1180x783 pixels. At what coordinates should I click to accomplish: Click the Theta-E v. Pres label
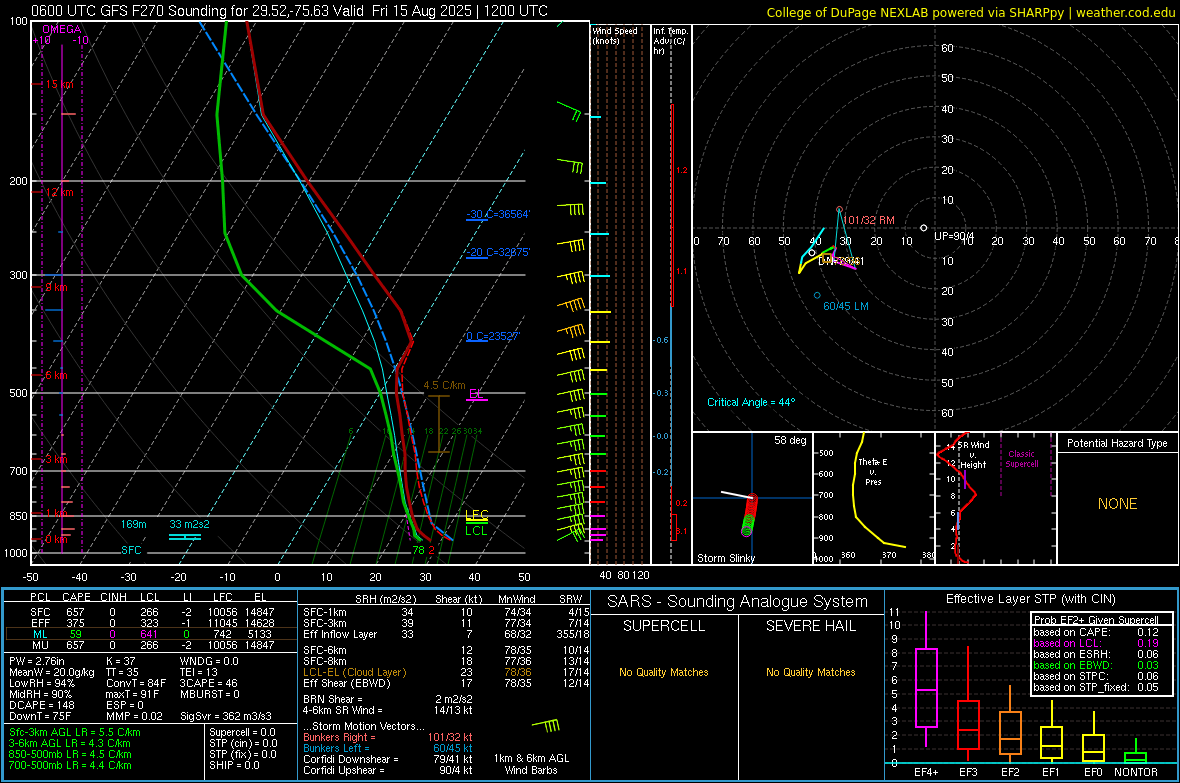pyautogui.click(x=873, y=471)
